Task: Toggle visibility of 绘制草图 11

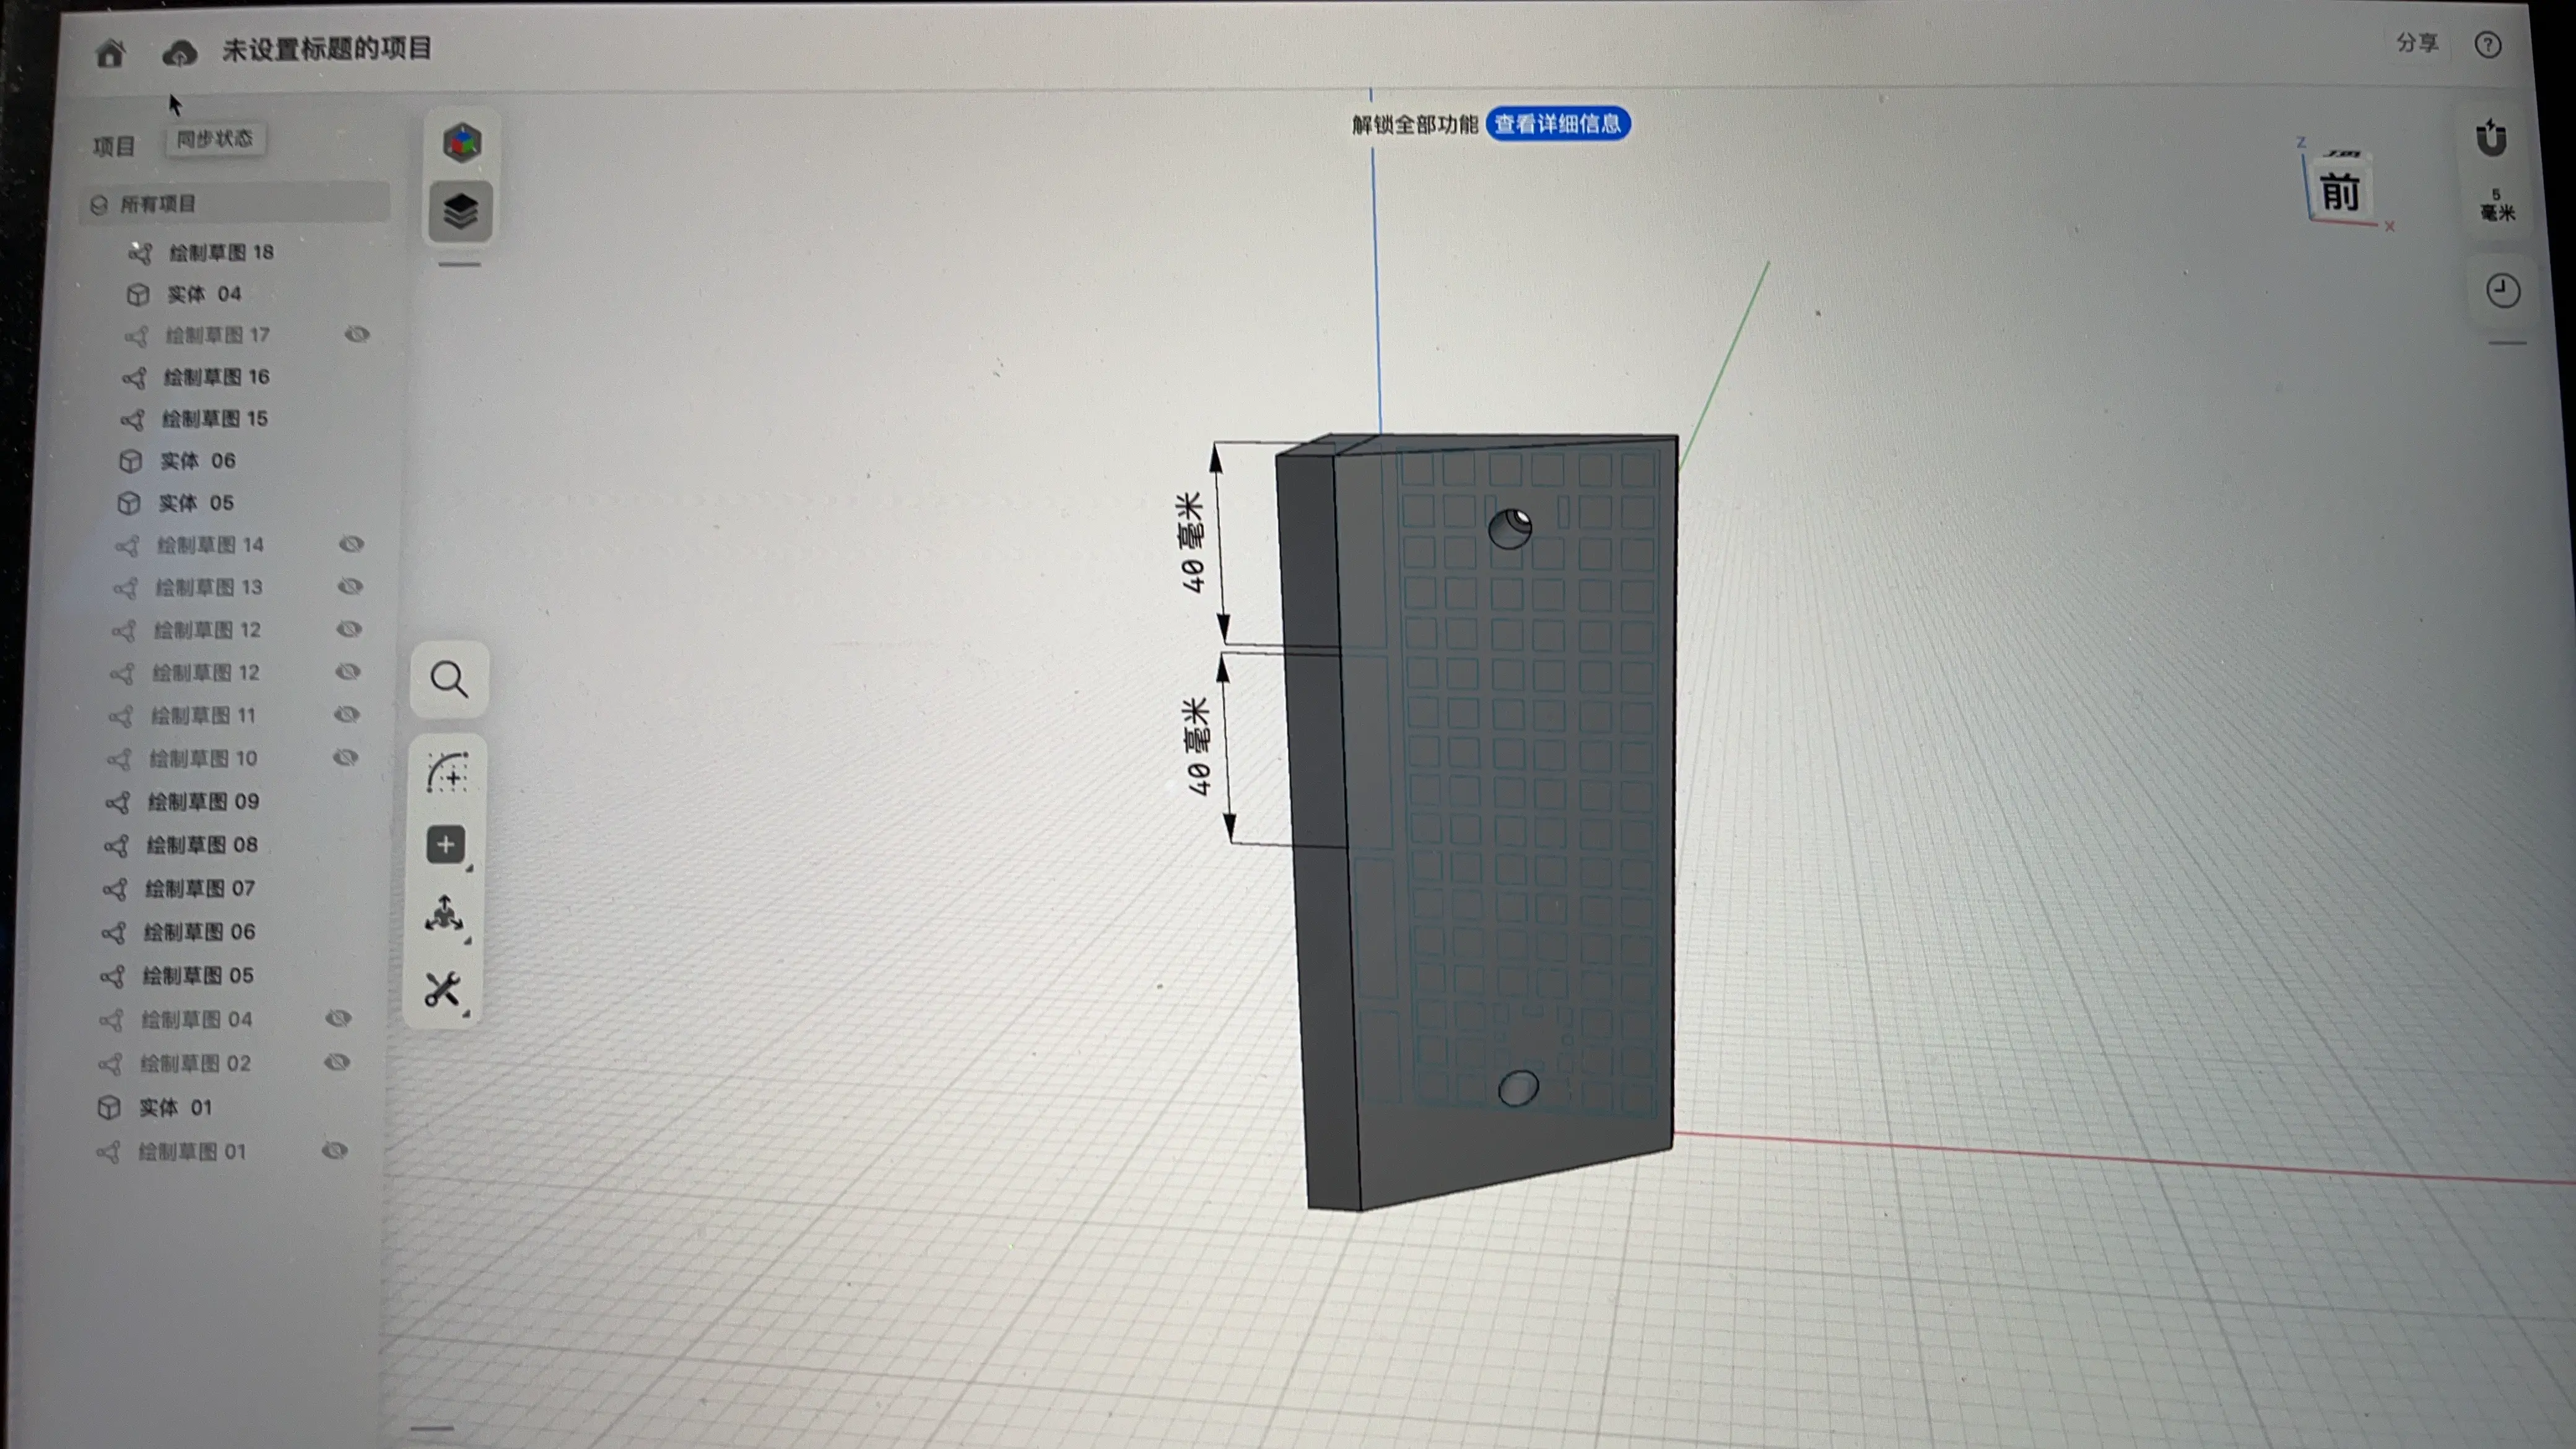Action: [346, 714]
